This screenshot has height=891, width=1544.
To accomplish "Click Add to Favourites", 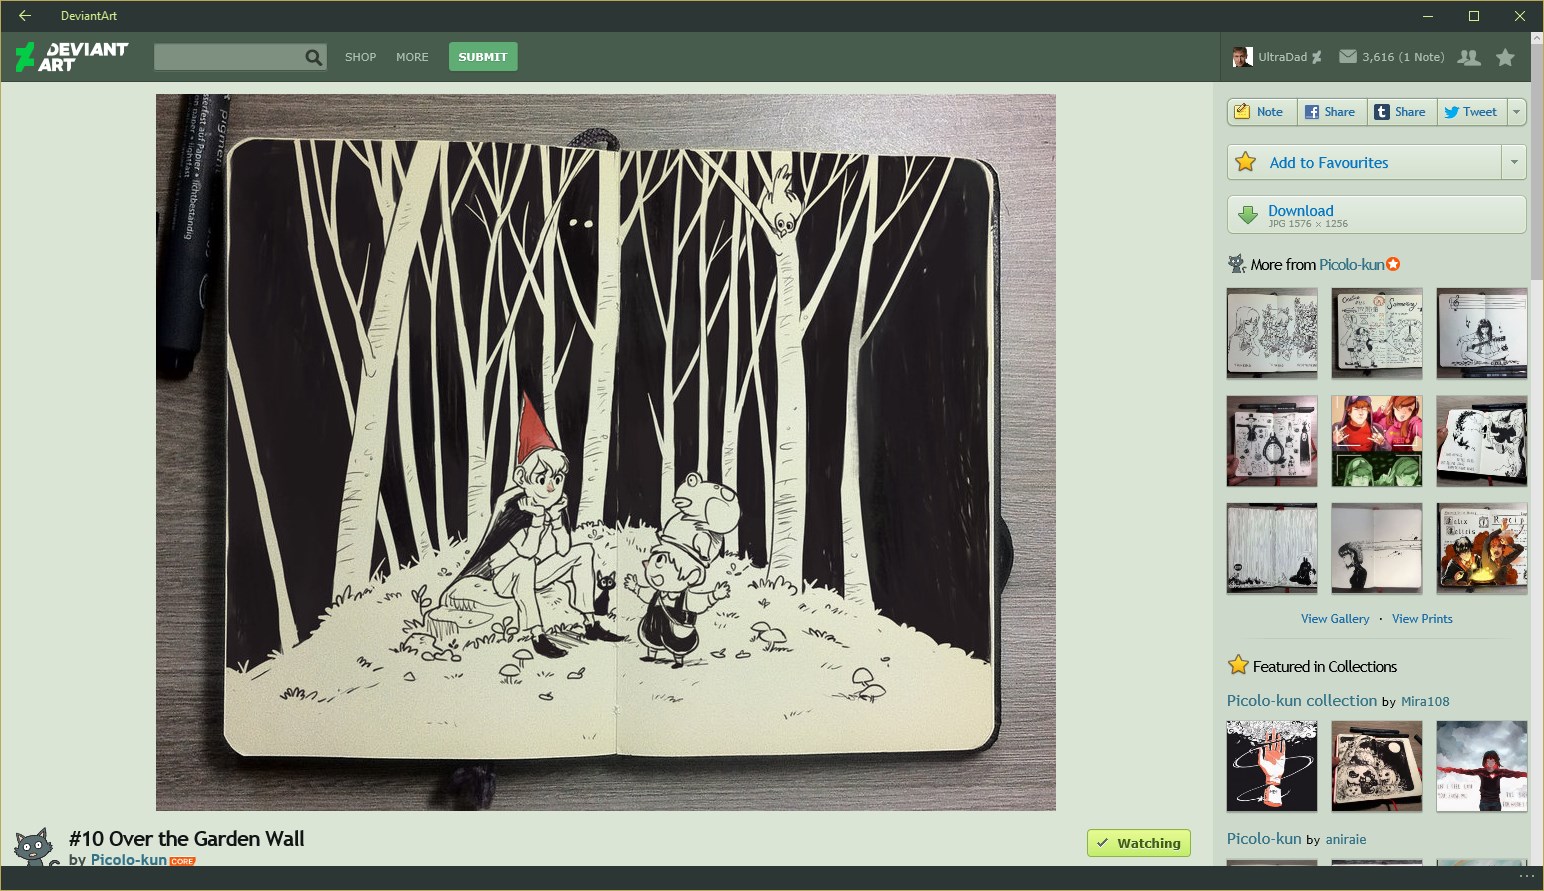I will click(1364, 162).
